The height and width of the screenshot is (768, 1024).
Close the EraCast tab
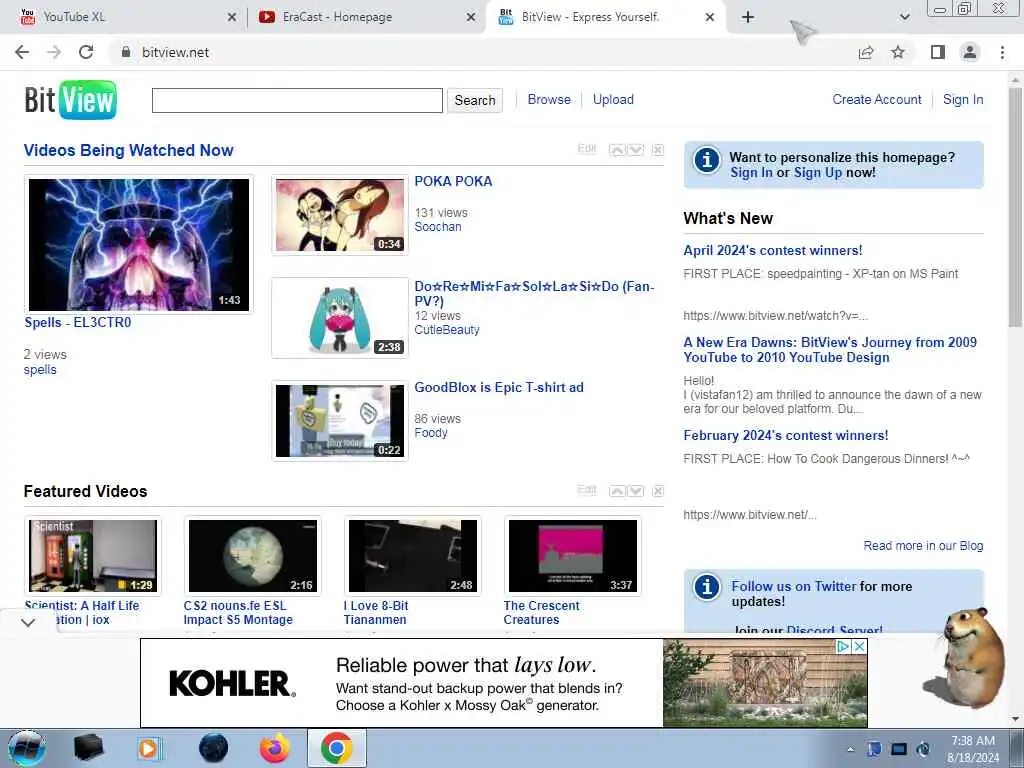[x=471, y=18]
